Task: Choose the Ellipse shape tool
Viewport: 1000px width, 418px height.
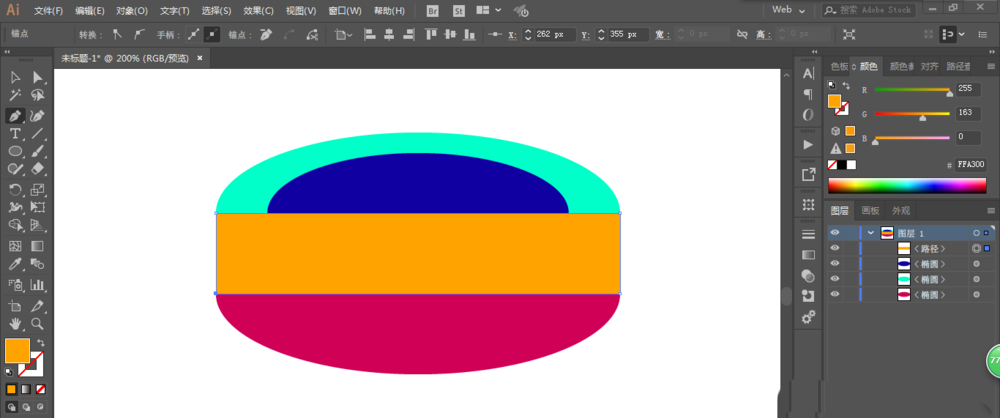Action: (16, 151)
